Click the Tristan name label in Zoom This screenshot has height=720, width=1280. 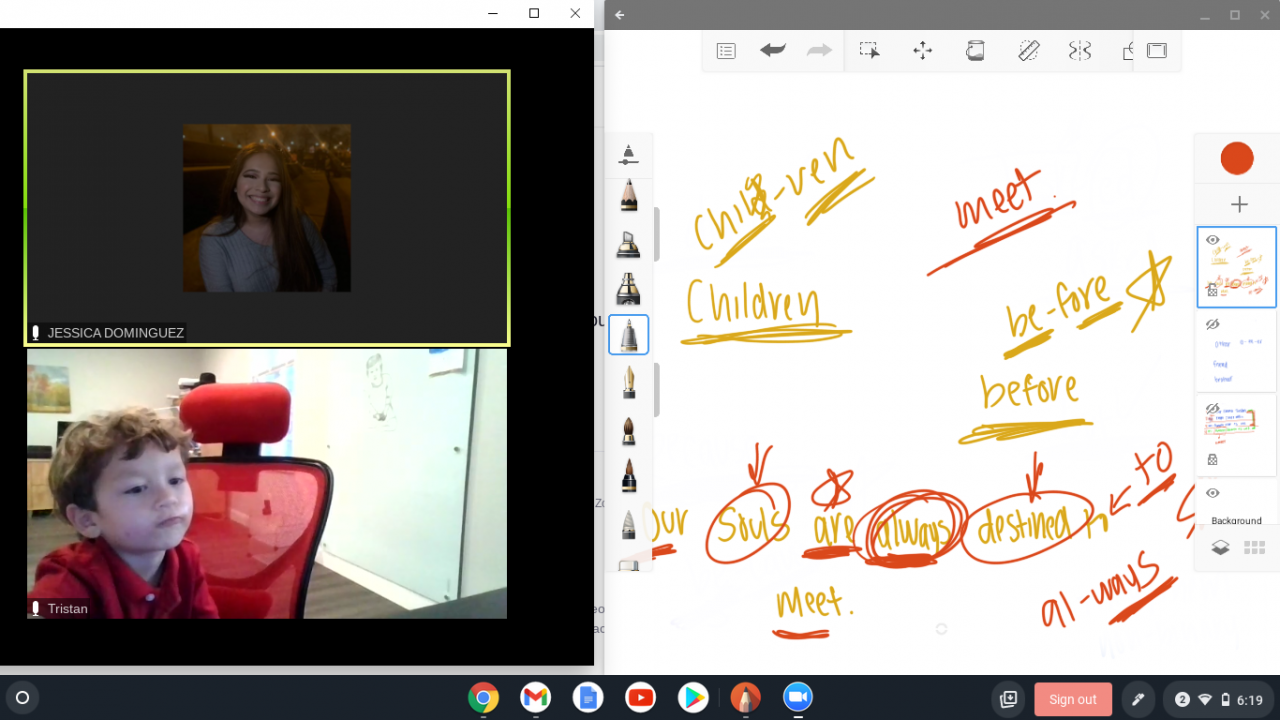coord(68,608)
